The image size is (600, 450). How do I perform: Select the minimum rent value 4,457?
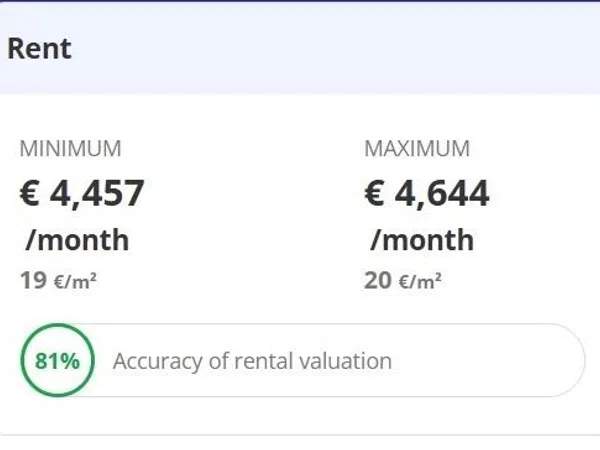click(97, 194)
